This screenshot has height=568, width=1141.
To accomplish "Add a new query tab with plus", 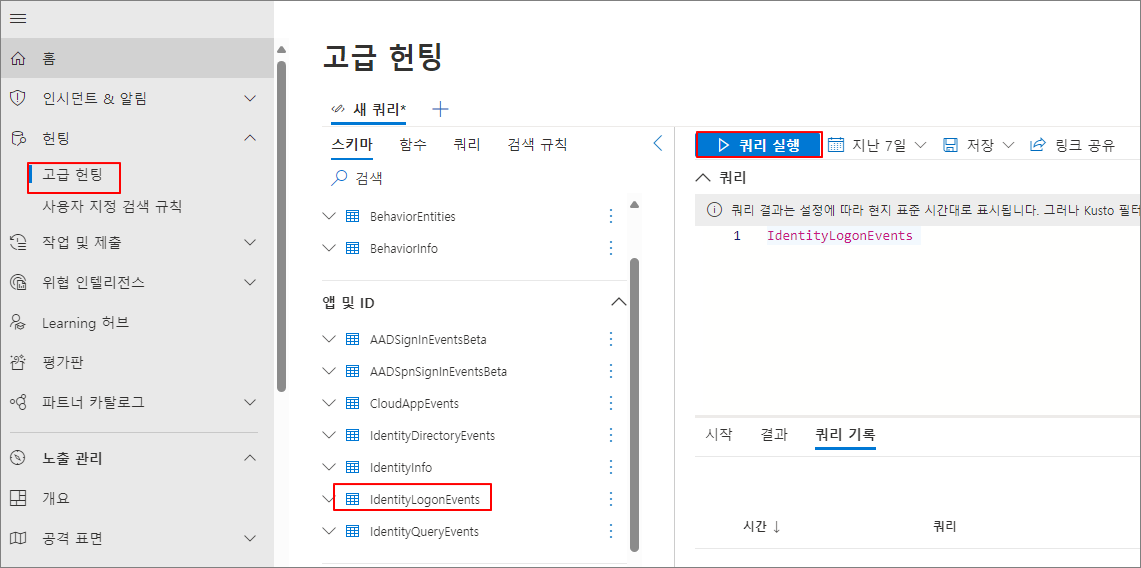I will point(440,109).
